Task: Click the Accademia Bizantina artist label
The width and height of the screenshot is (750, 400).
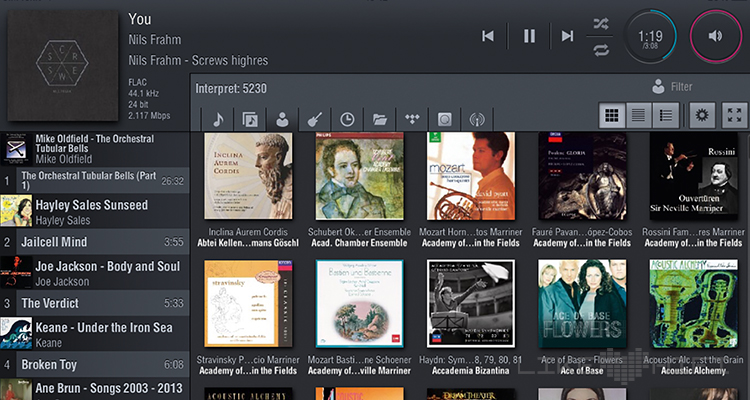Action: (471, 371)
